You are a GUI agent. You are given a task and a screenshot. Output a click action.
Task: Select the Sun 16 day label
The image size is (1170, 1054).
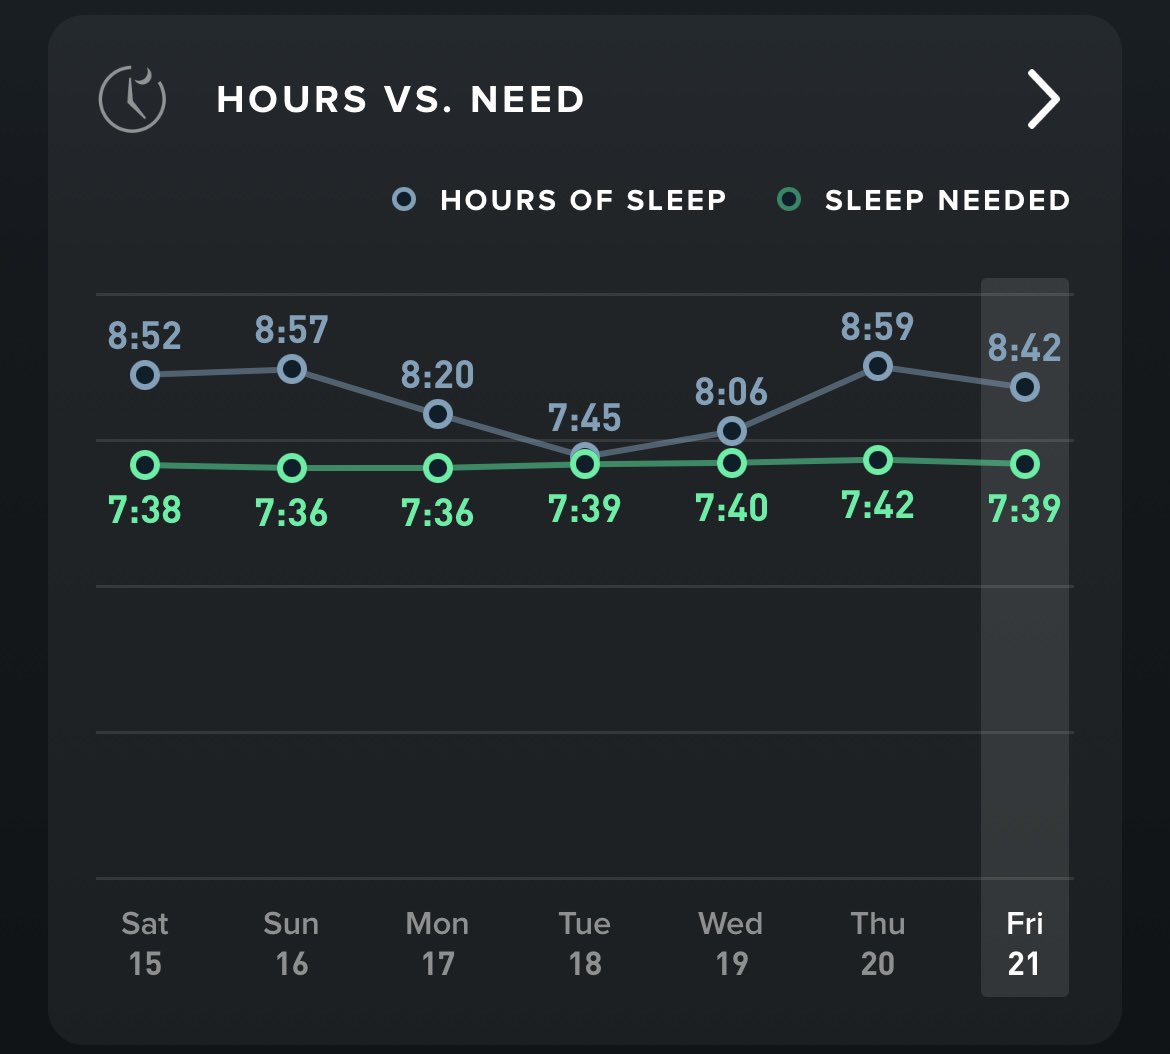291,944
